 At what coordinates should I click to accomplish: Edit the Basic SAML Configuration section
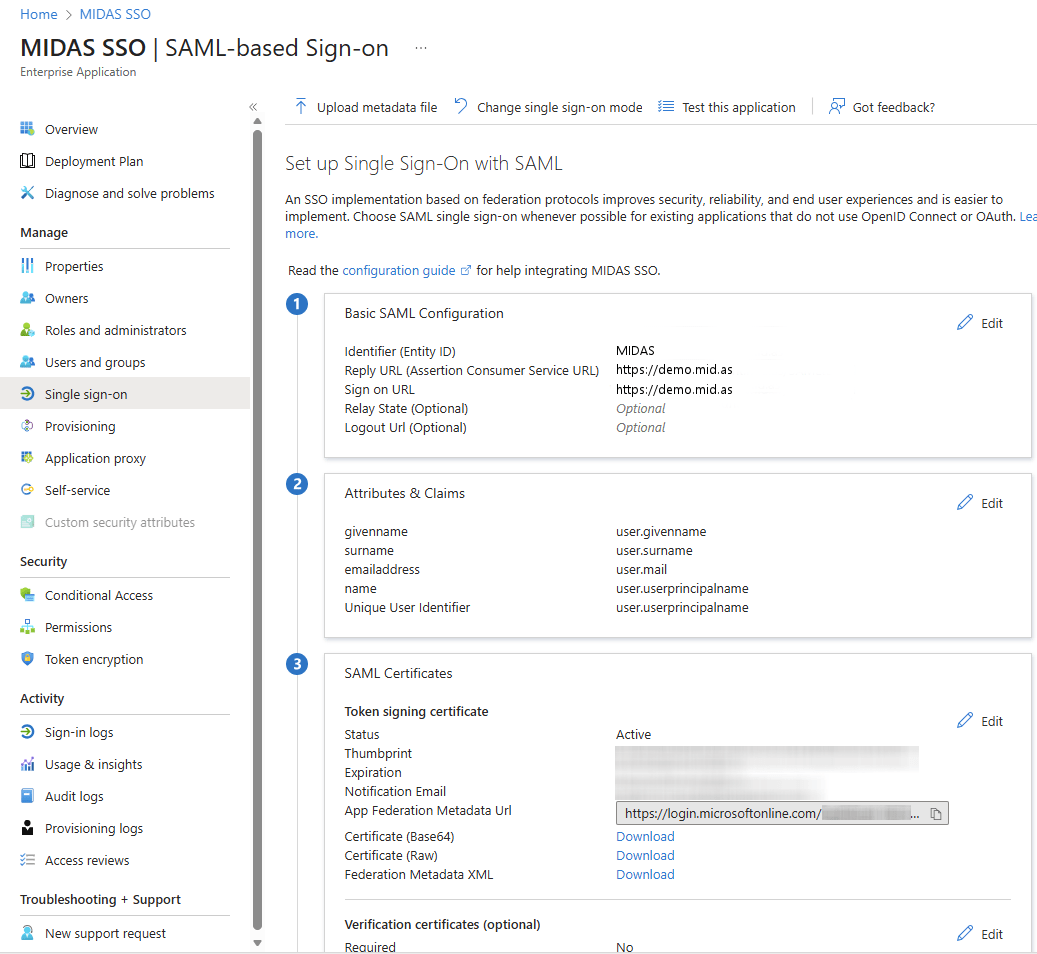tap(980, 322)
